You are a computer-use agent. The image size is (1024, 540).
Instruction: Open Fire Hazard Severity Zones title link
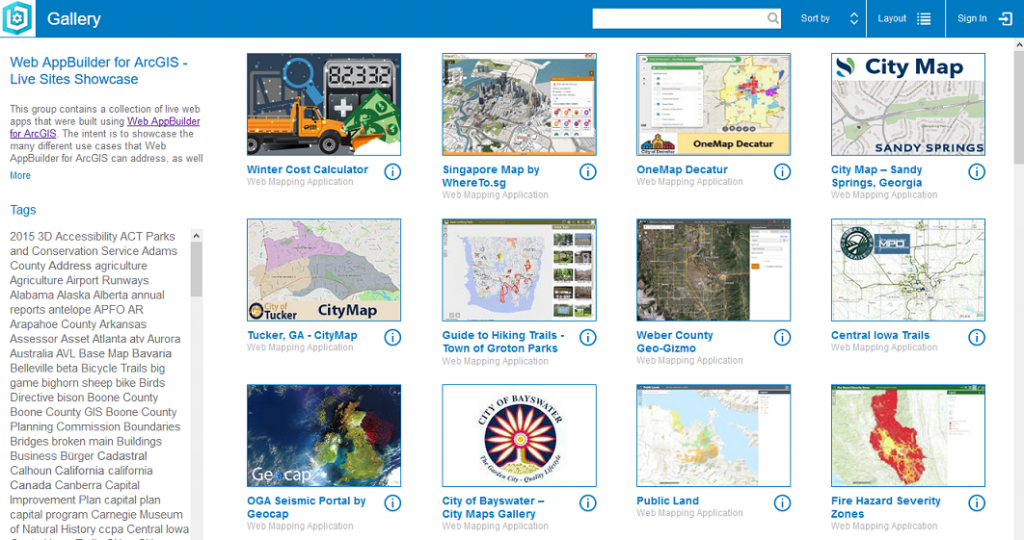point(886,507)
